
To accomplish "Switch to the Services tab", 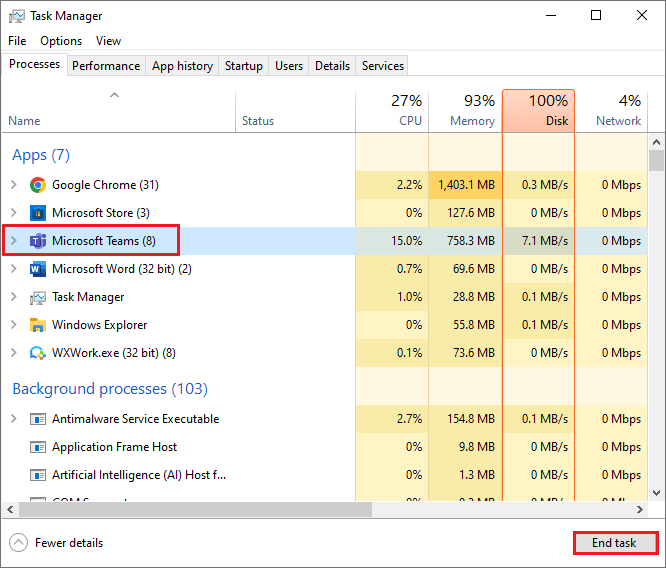I will 383,66.
